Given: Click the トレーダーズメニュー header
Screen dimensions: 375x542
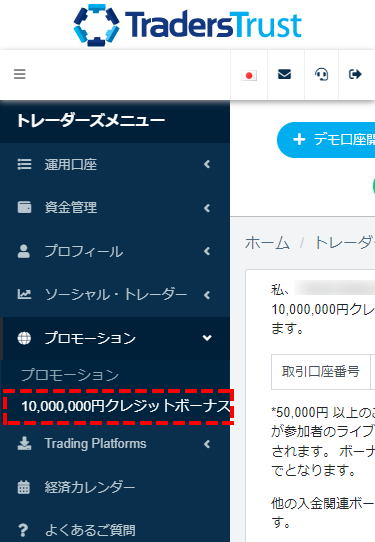Looking at the screenshot, I should 91,121.
